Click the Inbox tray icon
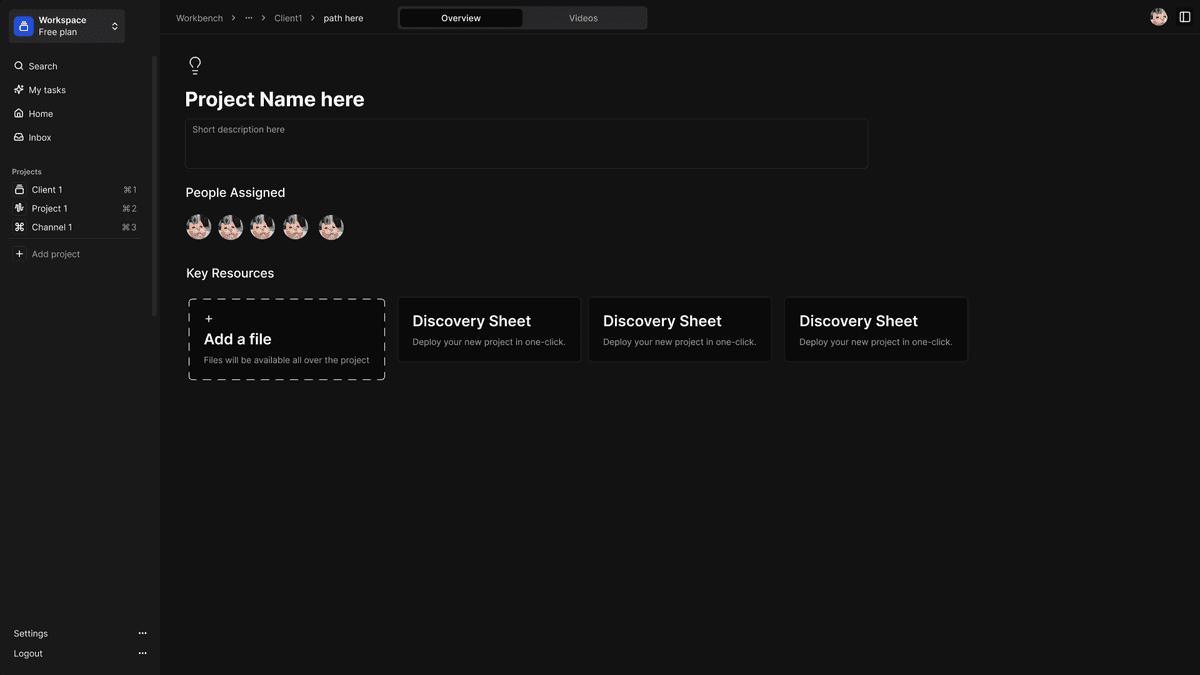 tap(19, 138)
